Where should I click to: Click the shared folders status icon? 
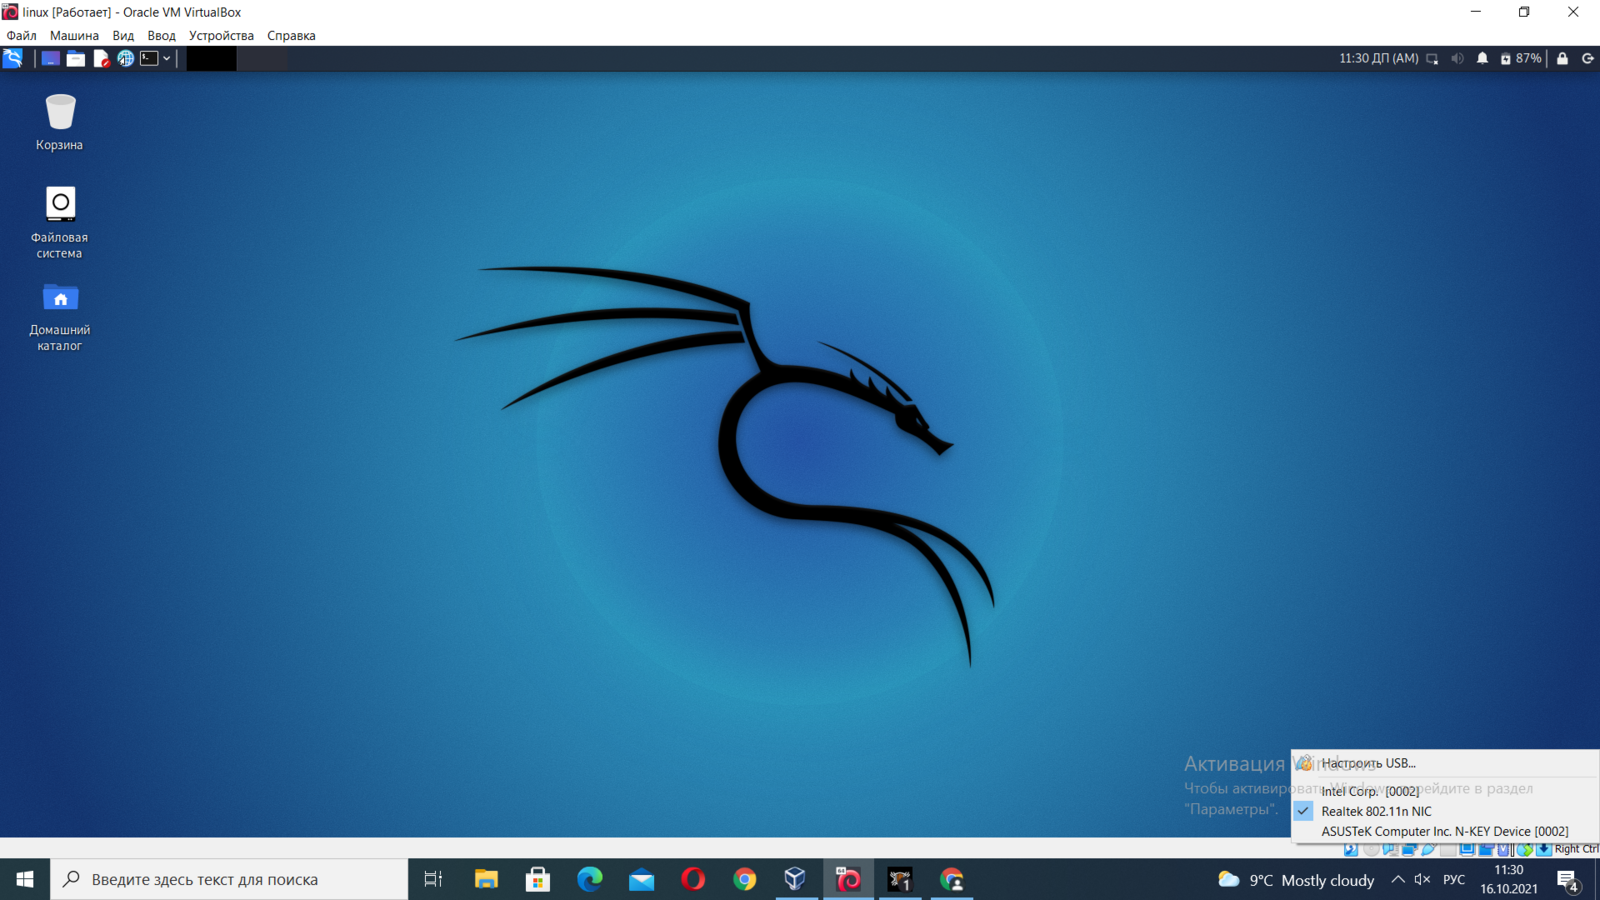[x=1448, y=849]
